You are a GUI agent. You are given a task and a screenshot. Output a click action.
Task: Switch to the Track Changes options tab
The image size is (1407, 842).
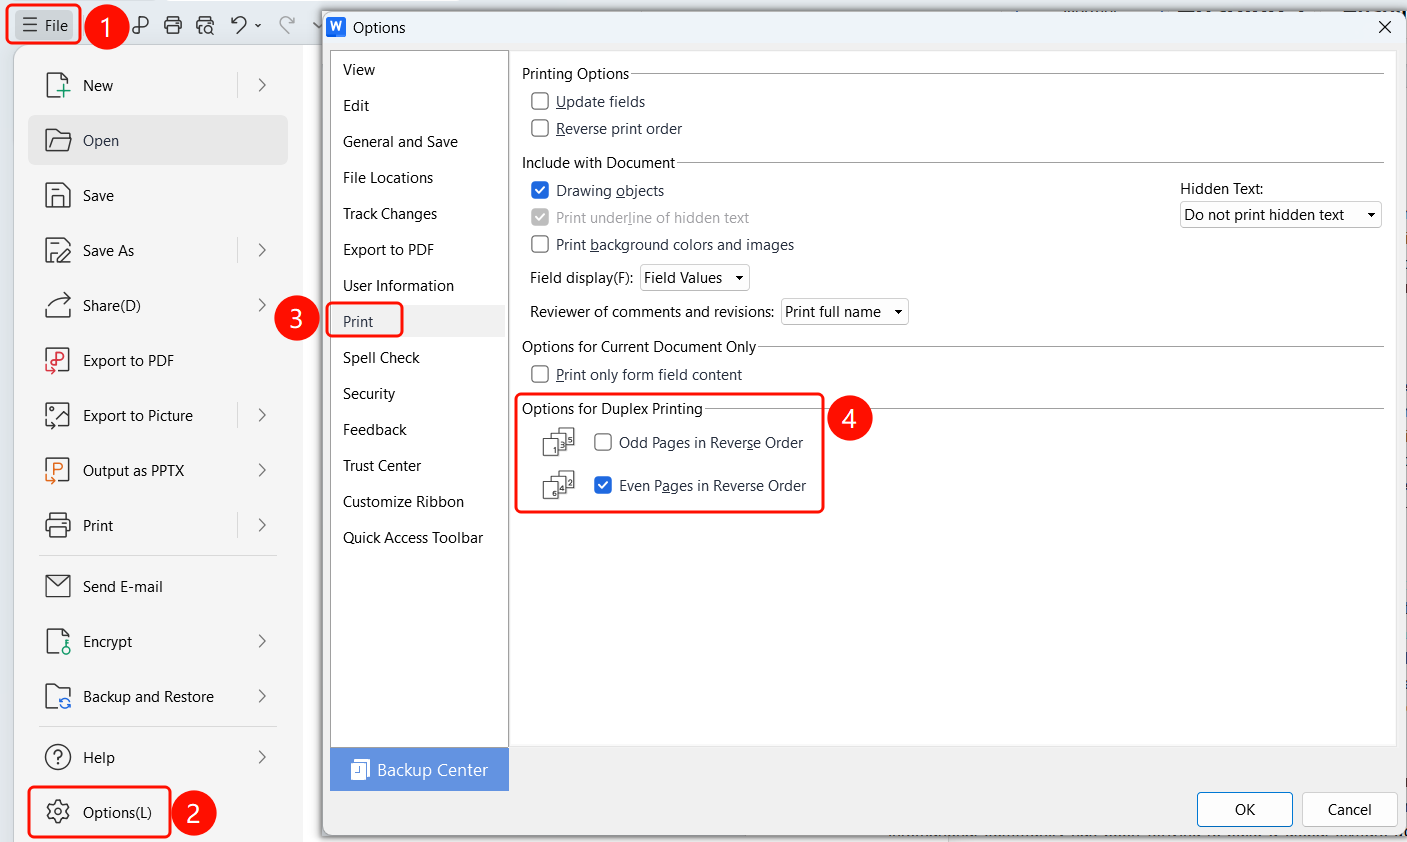pos(390,214)
